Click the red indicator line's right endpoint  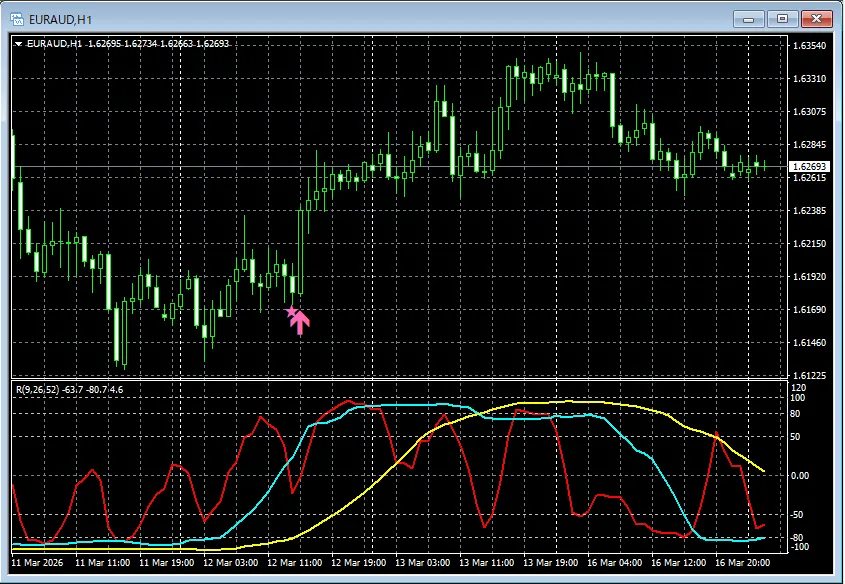click(x=765, y=524)
